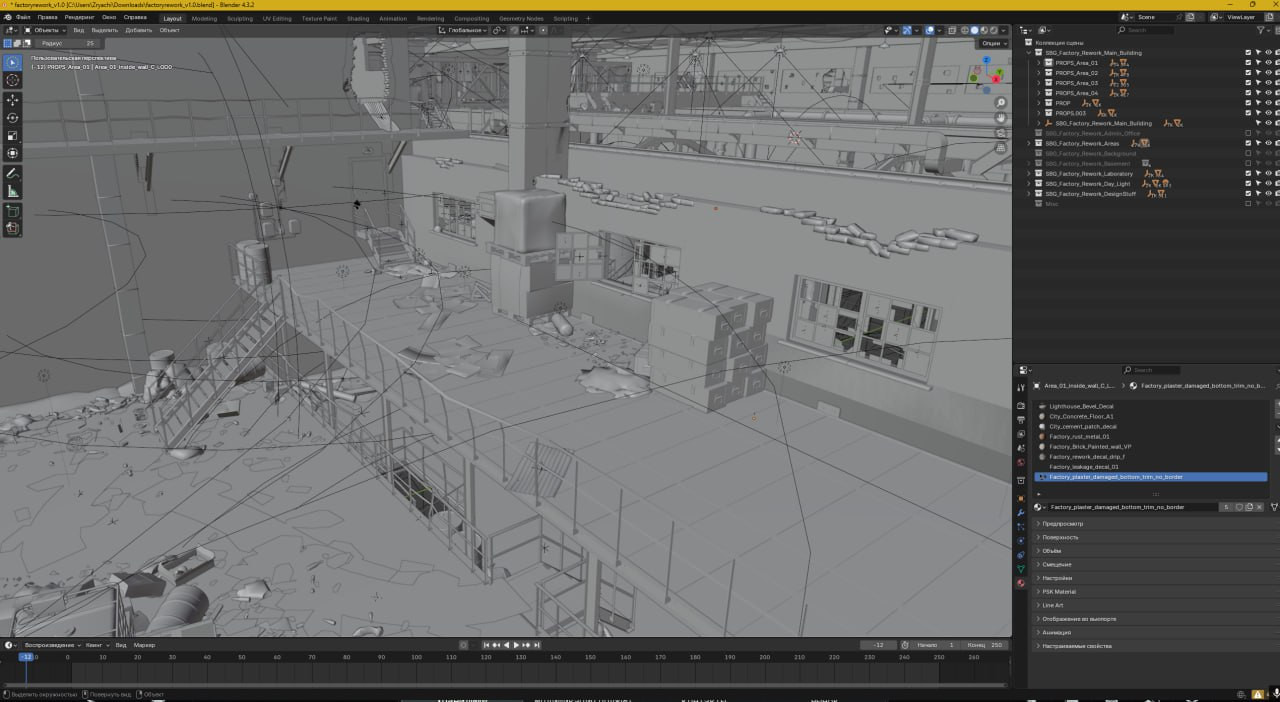Expand the PROPS_Area_01 collection tree
The image size is (1280, 702).
point(1039,63)
